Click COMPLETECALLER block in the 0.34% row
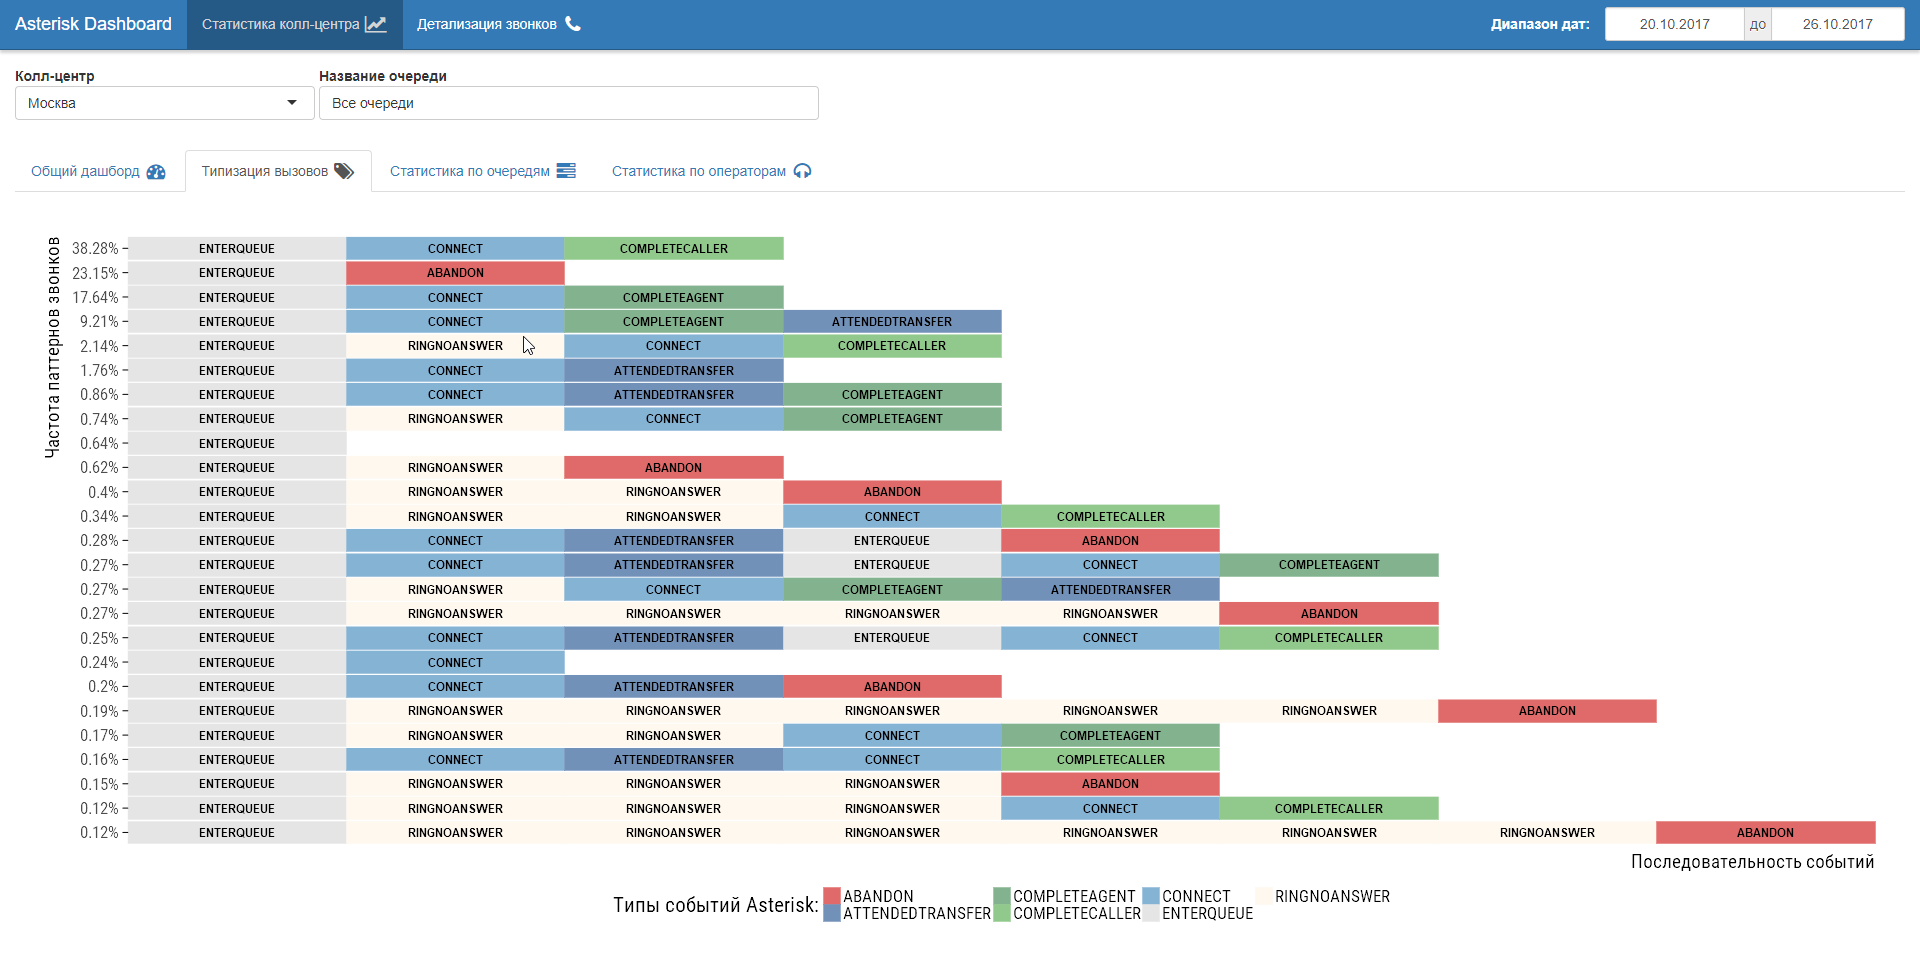Viewport: 1920px width, 973px height. pos(1111,516)
